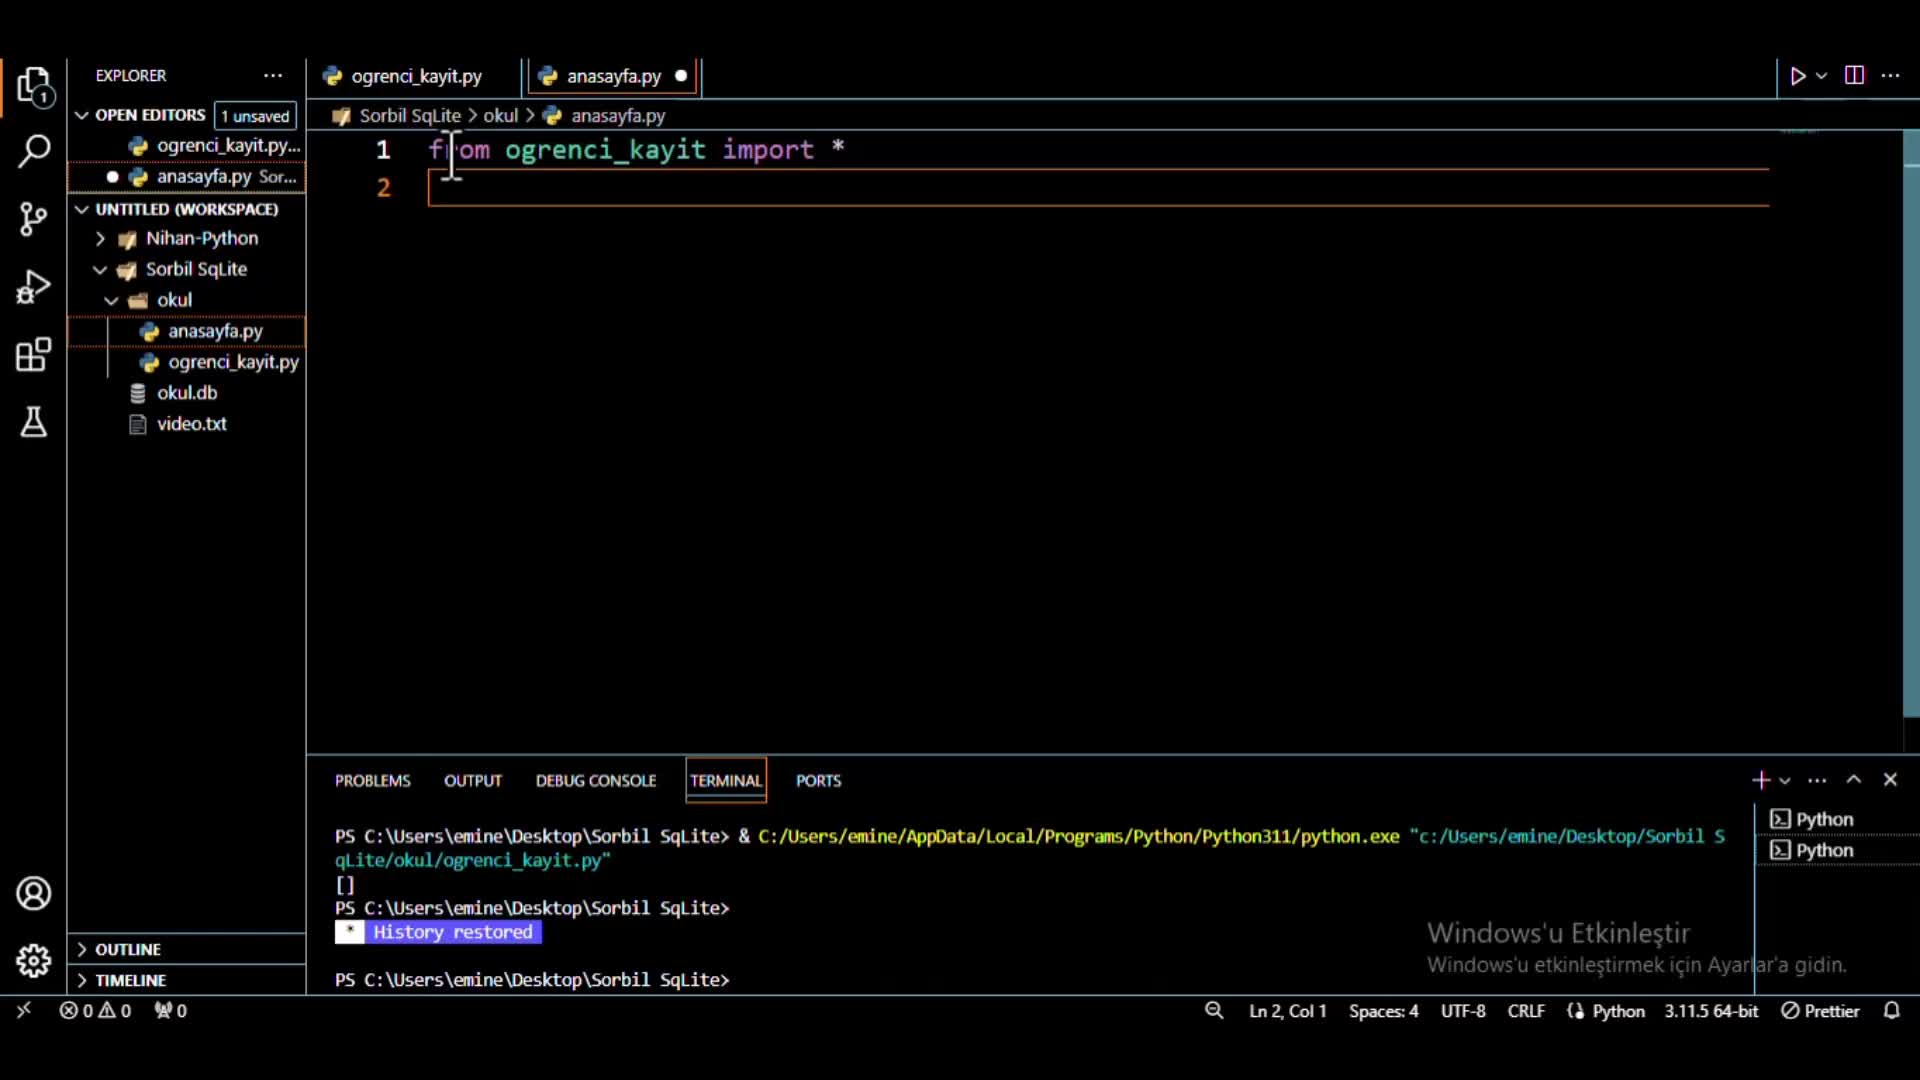Open the remote window status icon
The image size is (1920, 1080).
[x=24, y=1010]
